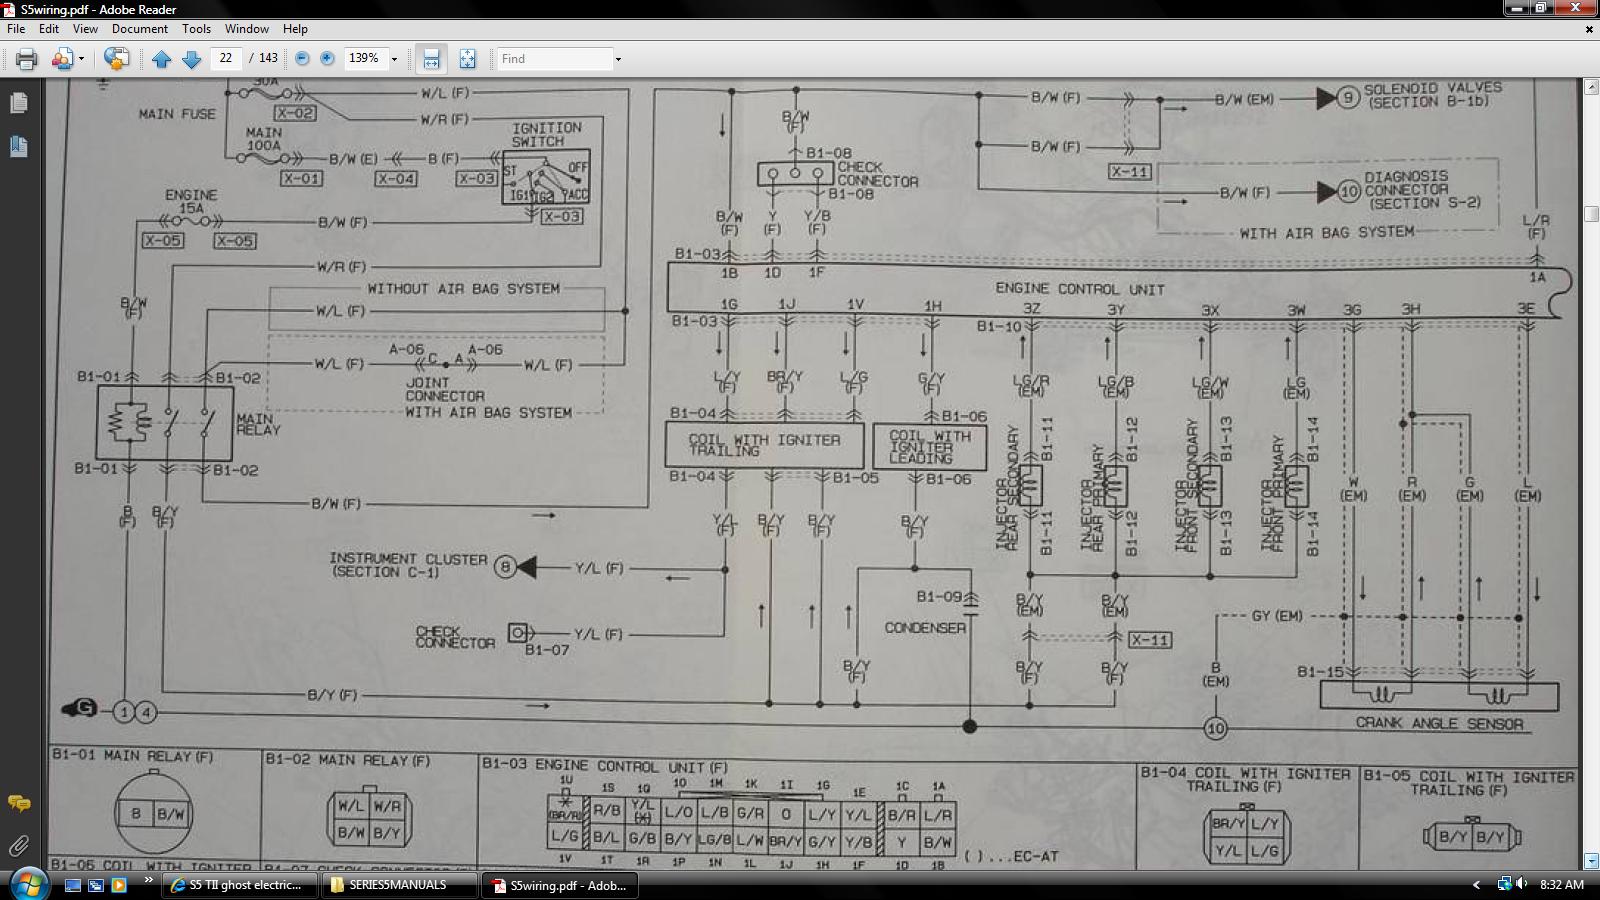This screenshot has height=900, width=1600.
Task: Click in the Find text box
Action: click(555, 59)
